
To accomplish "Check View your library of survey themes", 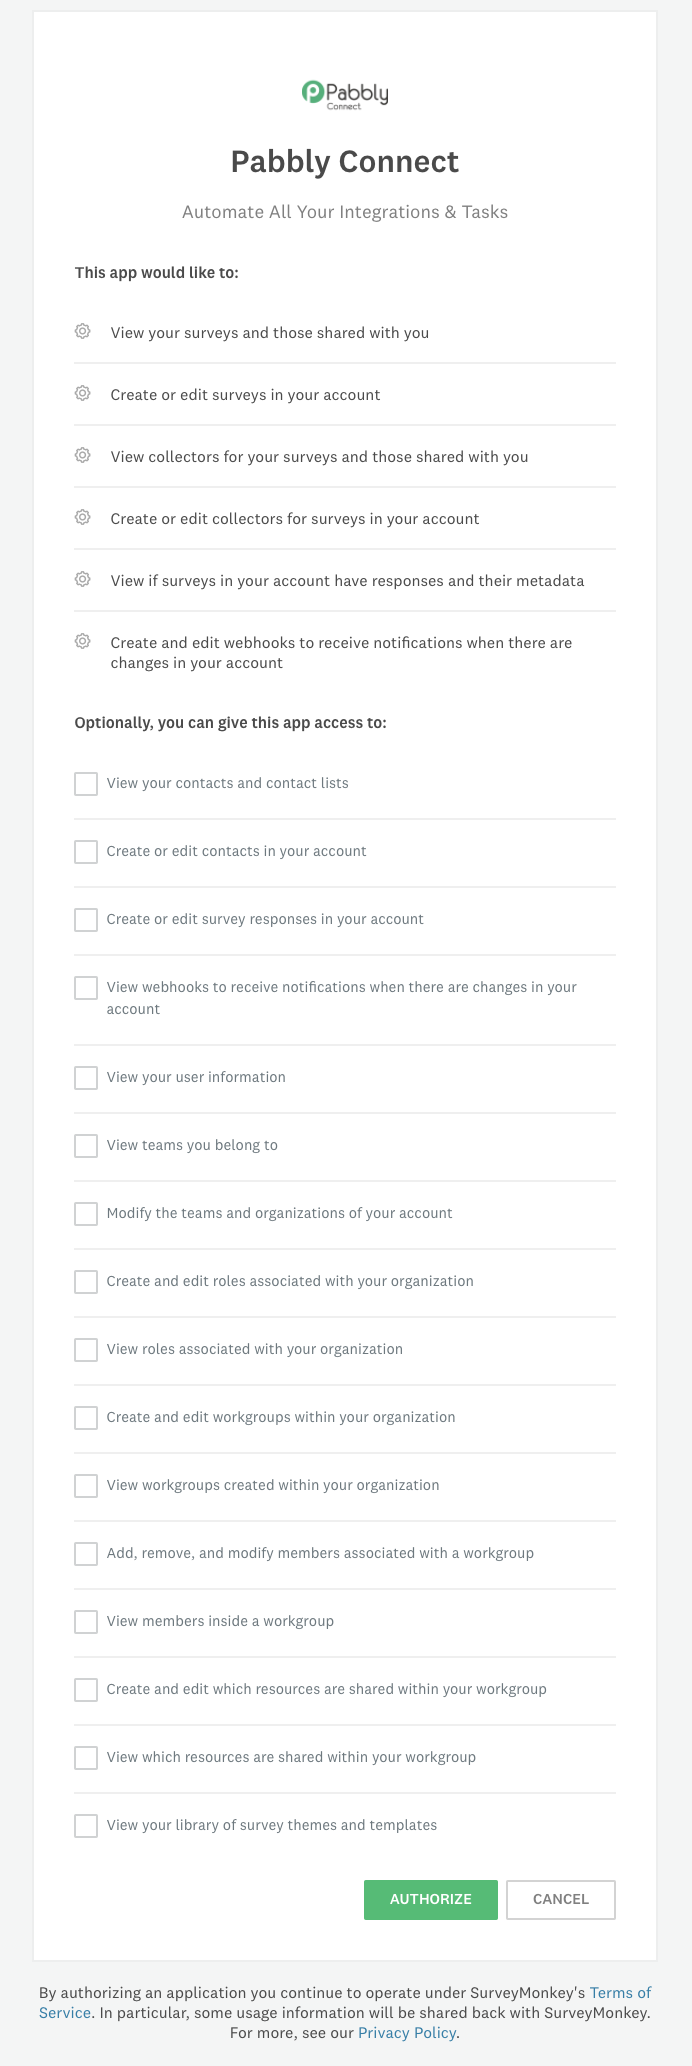I will click(86, 1825).
